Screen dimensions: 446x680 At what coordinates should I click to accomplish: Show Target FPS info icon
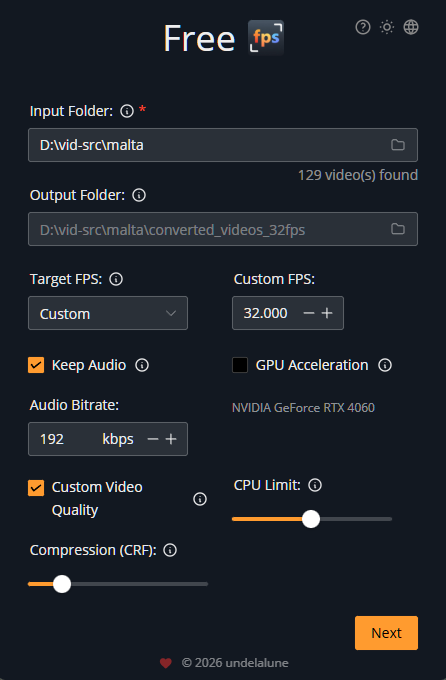(116, 279)
